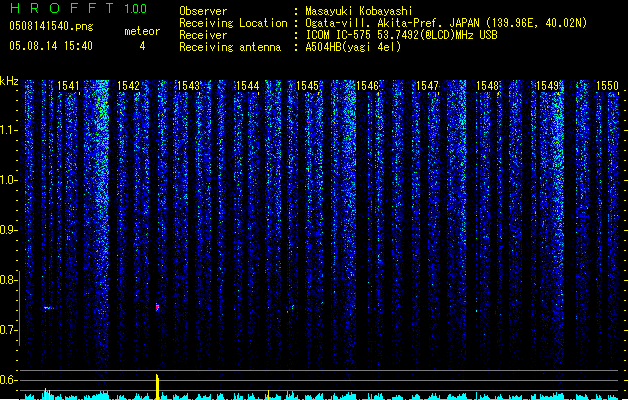Click the short yellow spike before 1541

(x=47, y=394)
